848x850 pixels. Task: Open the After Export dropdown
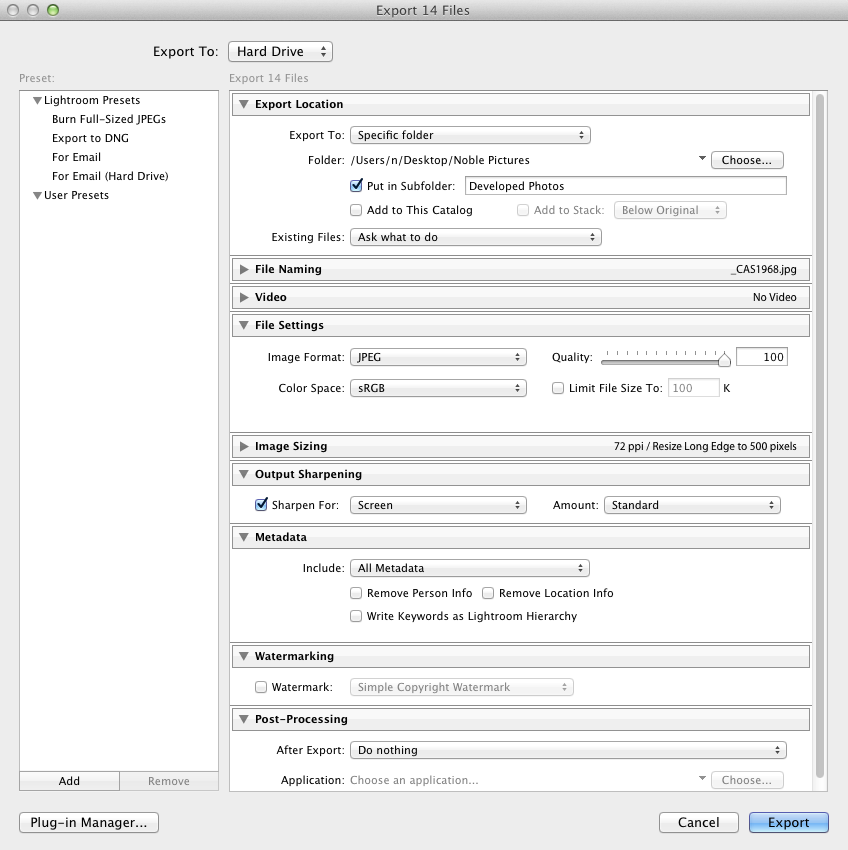[567, 749]
